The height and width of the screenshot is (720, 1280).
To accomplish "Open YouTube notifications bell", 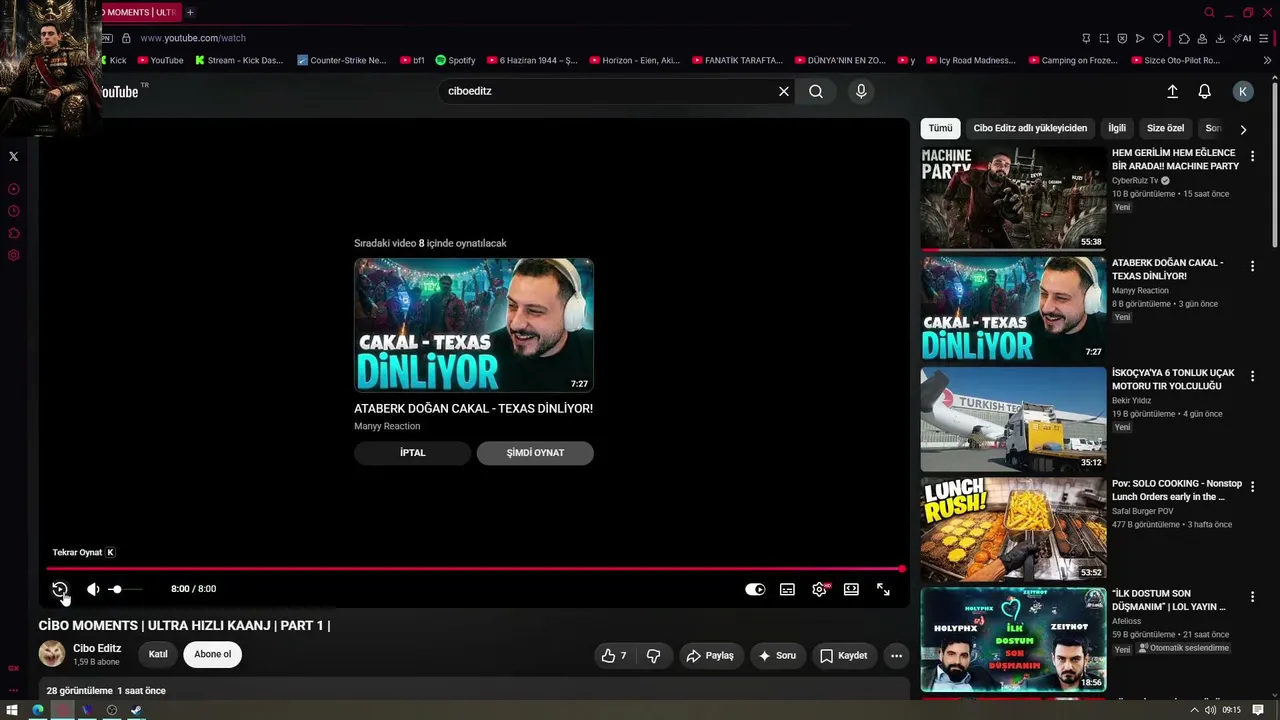I will [x=1205, y=91].
